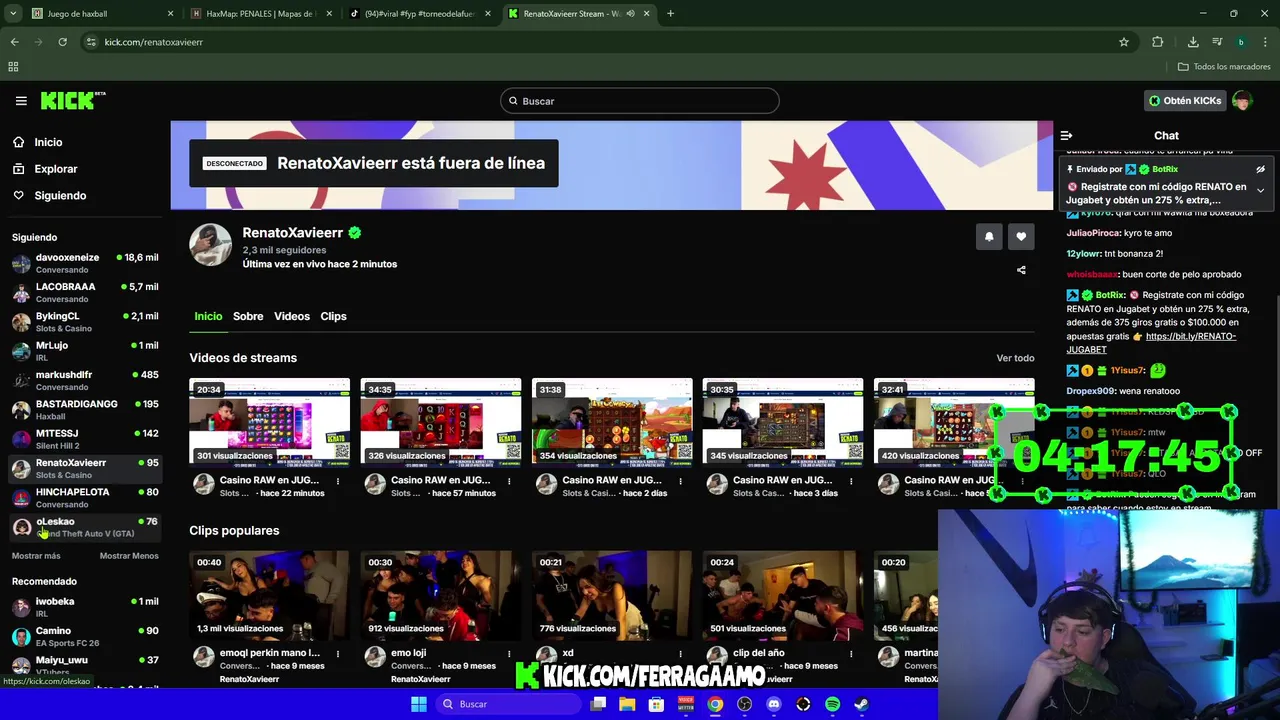Open options for the hace 2 días video
The height and width of the screenshot is (720, 1280).
(680, 481)
